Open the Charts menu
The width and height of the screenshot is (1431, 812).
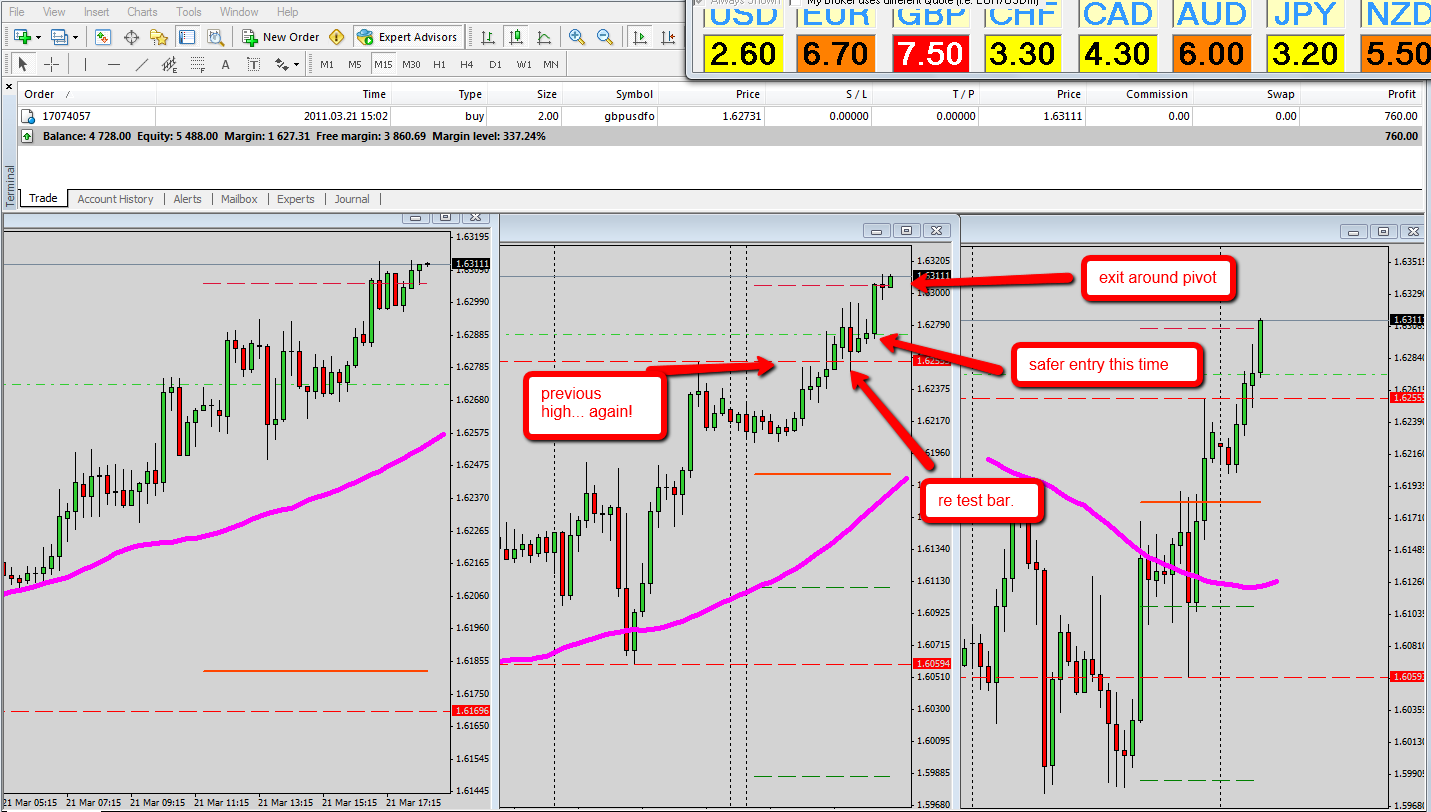(142, 12)
